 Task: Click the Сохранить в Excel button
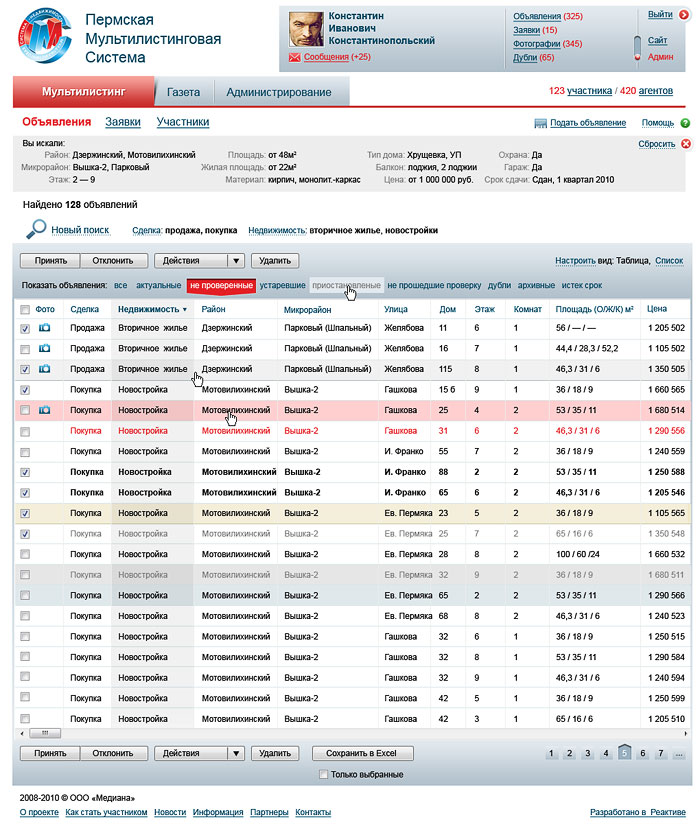362,753
